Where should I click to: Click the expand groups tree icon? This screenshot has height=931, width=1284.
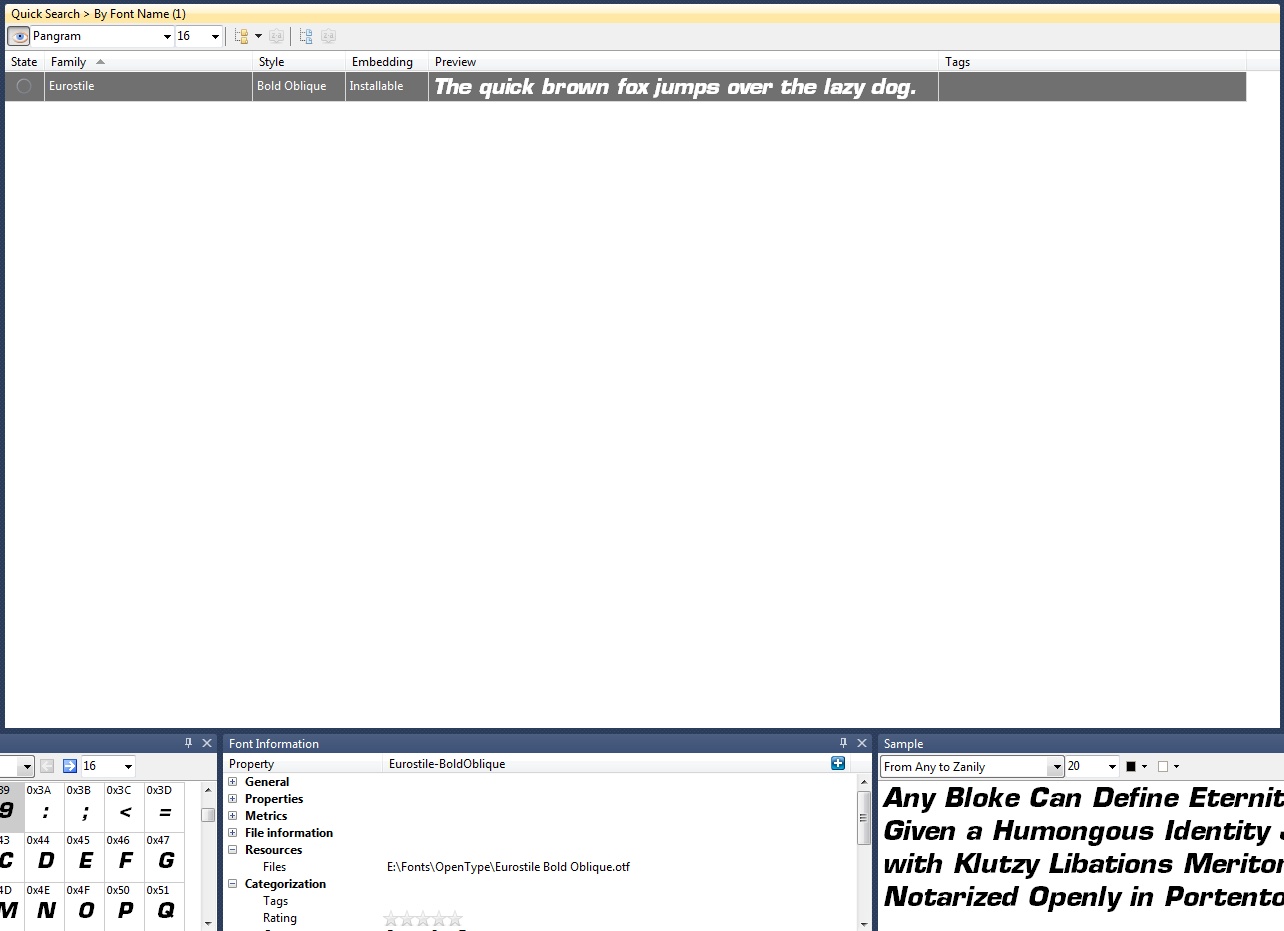(306, 36)
